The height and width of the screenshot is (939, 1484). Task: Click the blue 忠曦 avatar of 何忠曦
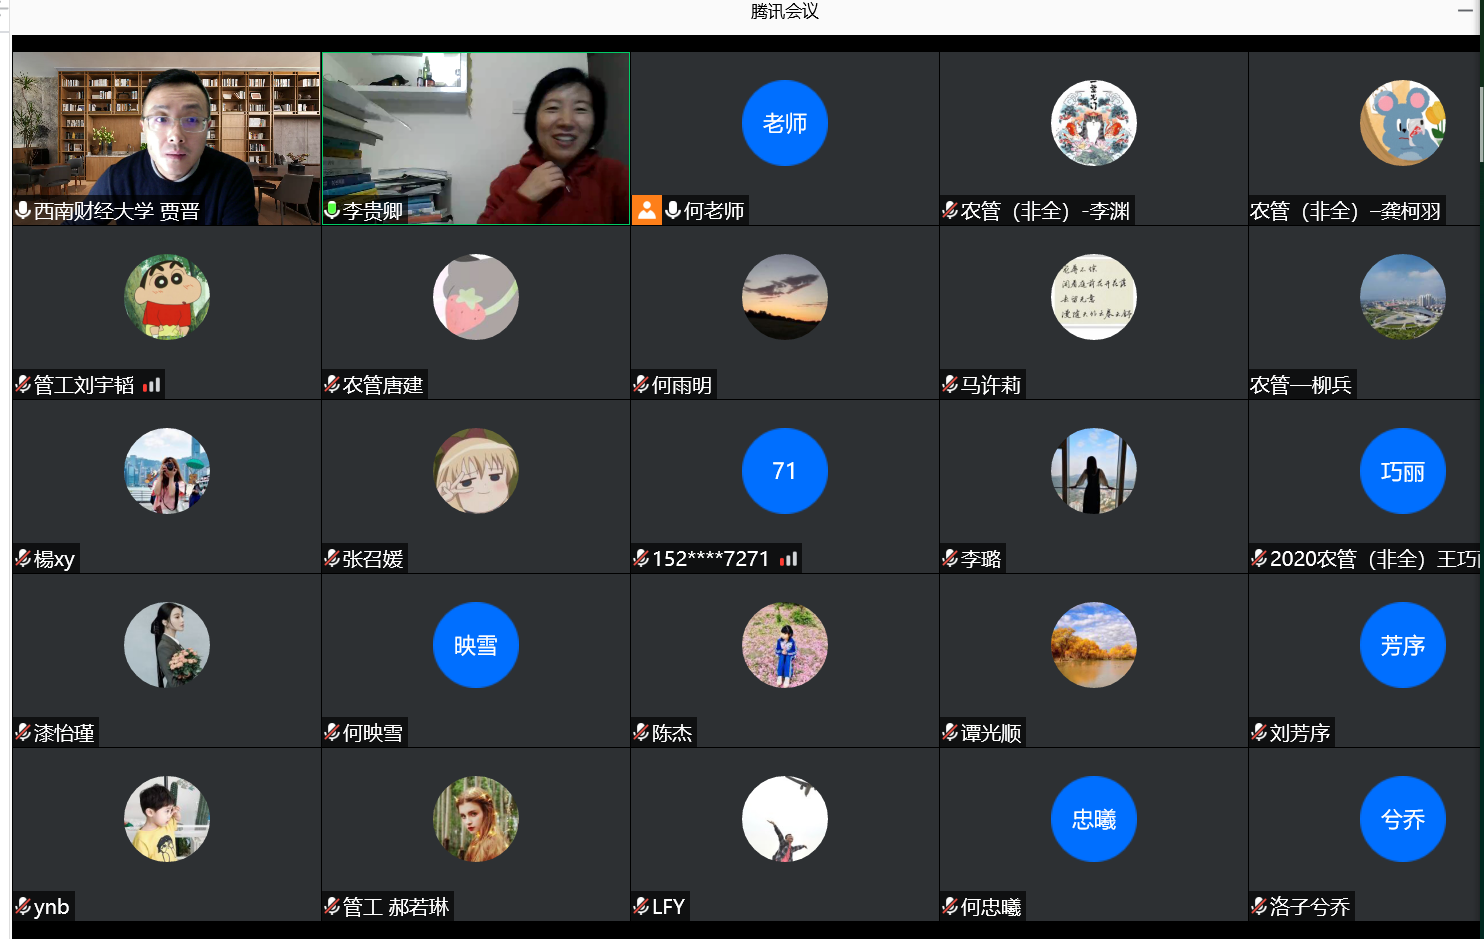click(x=1093, y=819)
